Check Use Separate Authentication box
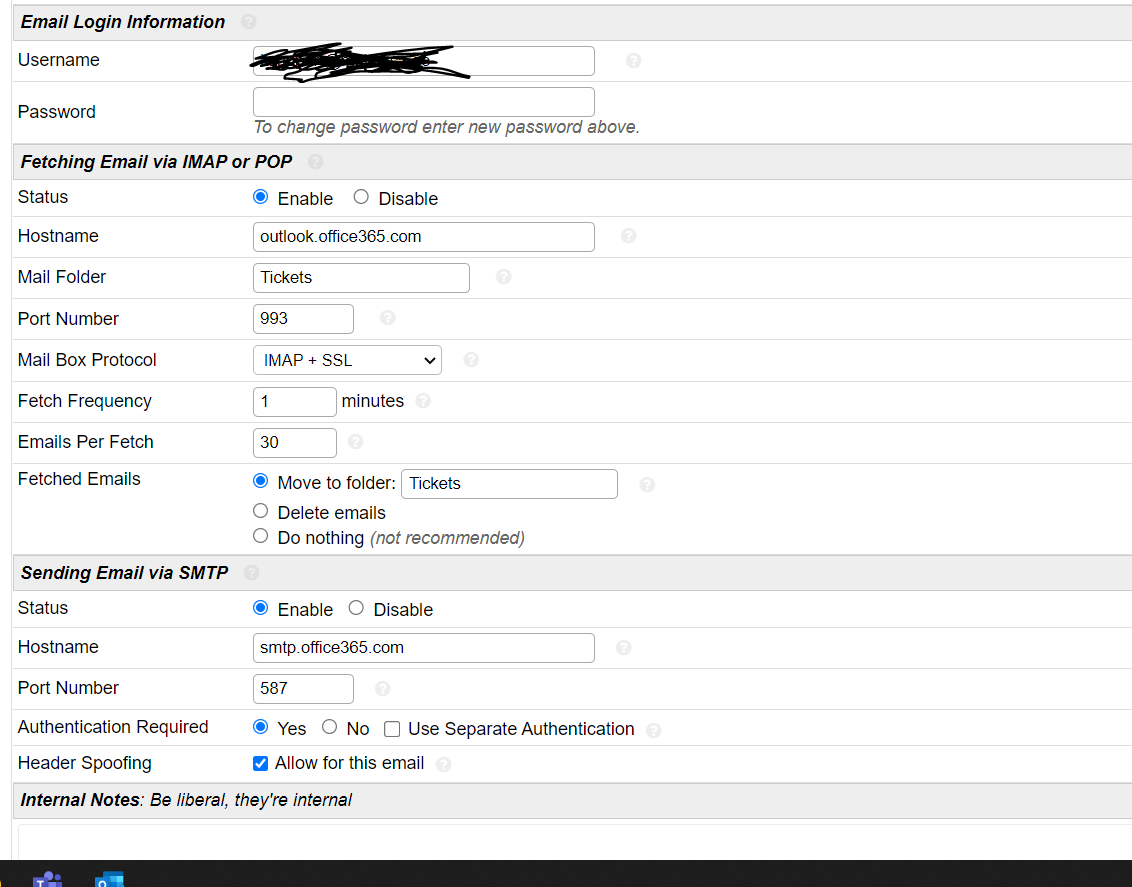 click(392, 729)
